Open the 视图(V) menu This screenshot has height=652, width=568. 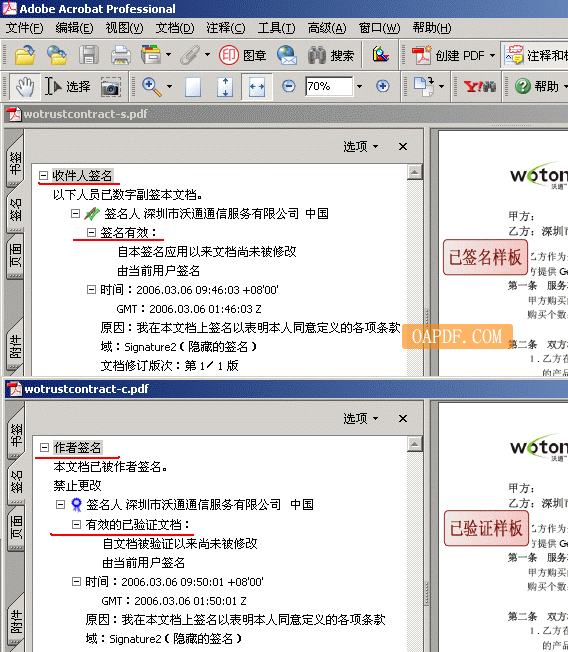[124, 28]
